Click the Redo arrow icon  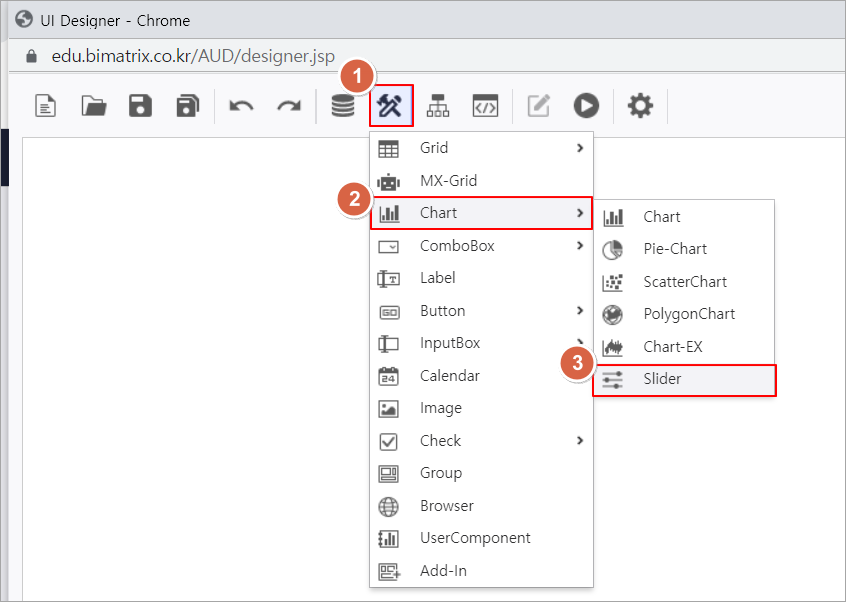pos(289,106)
